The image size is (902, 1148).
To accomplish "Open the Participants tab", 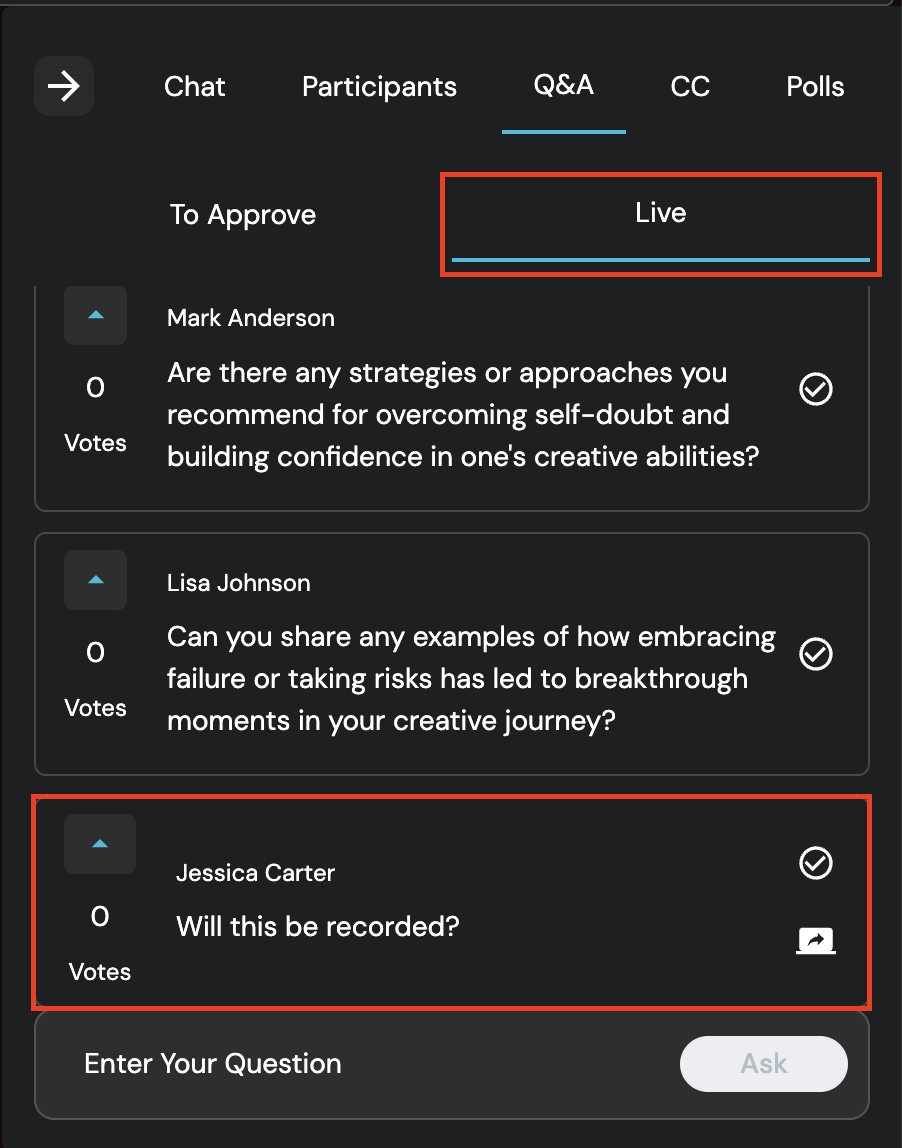I will (379, 87).
